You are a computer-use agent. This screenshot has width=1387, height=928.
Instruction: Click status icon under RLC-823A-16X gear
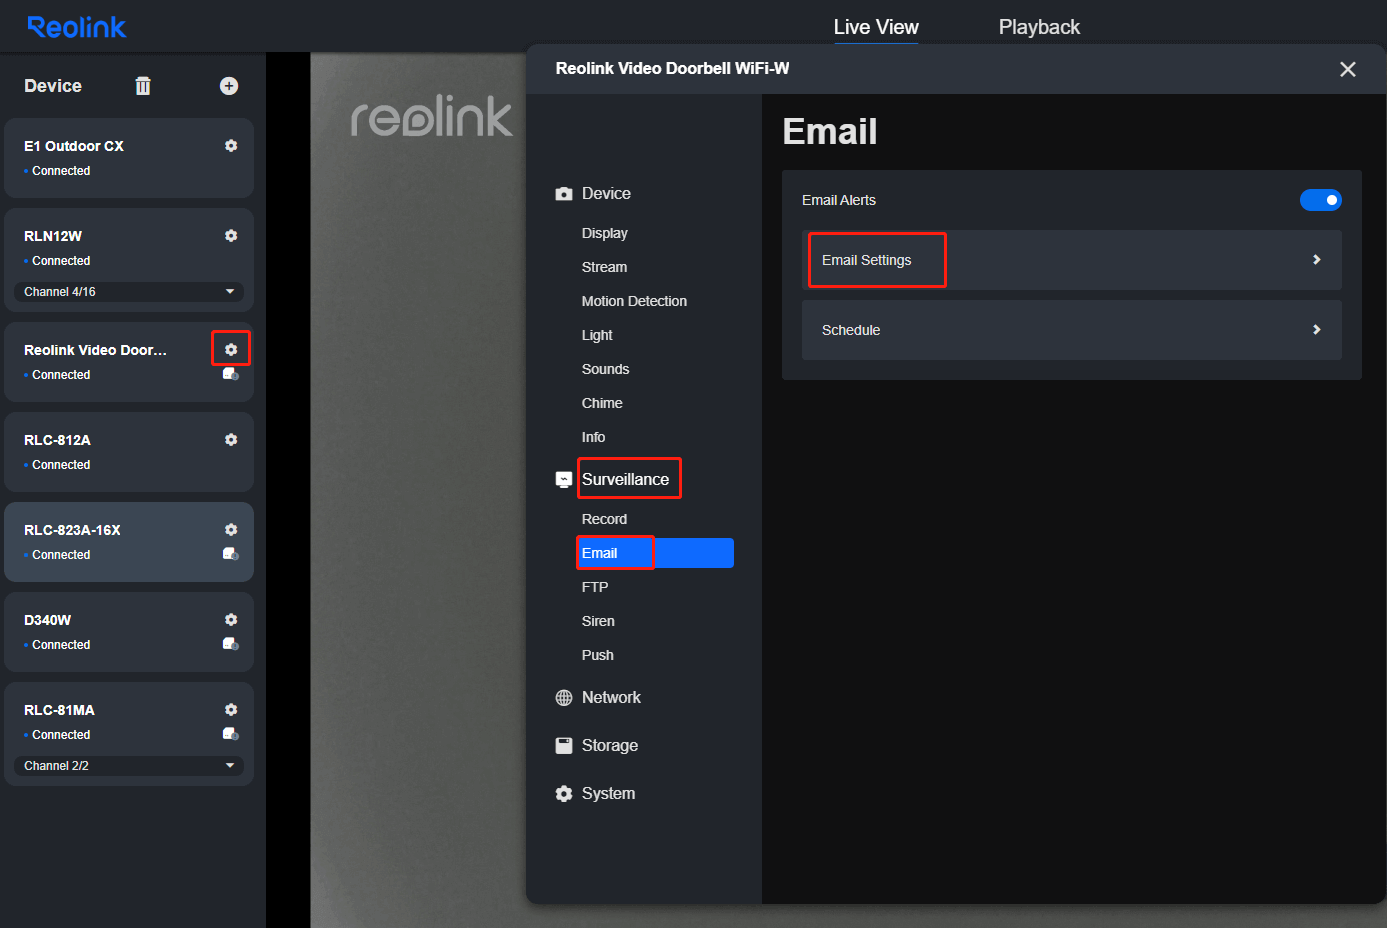(231, 554)
